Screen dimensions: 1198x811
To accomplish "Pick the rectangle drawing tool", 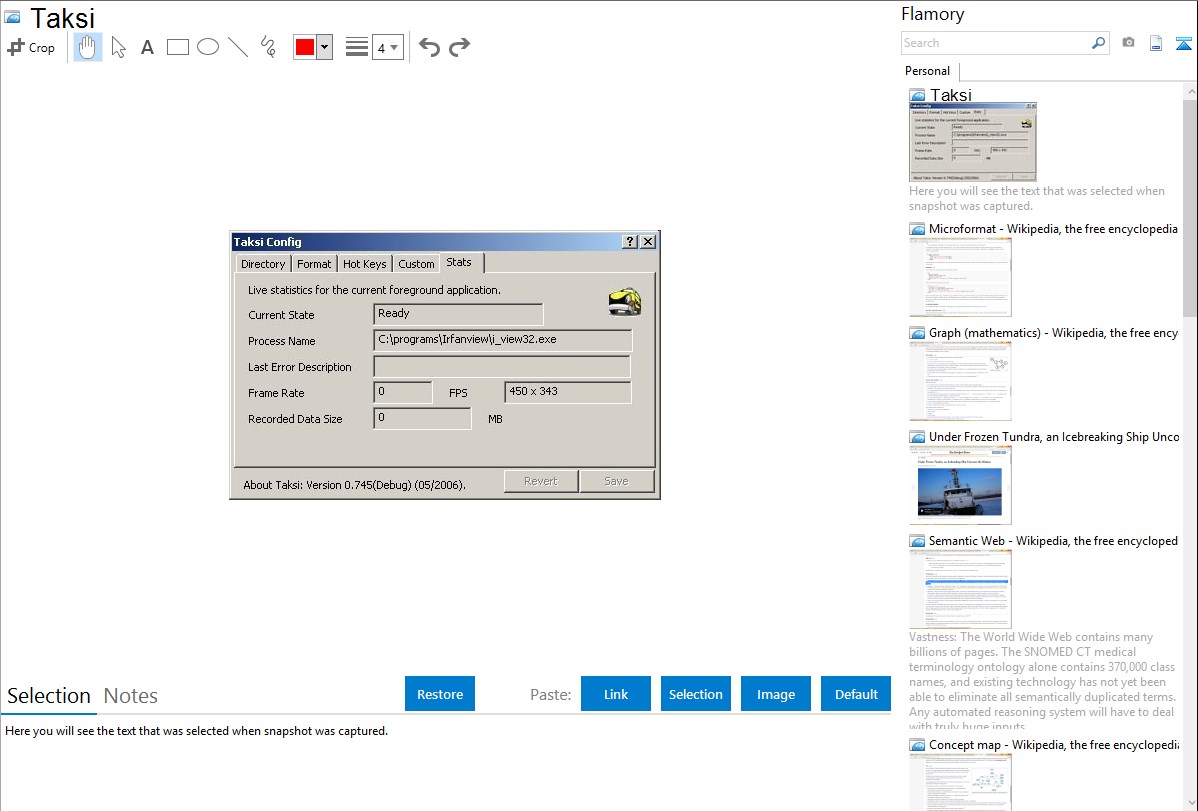I will (x=177, y=47).
